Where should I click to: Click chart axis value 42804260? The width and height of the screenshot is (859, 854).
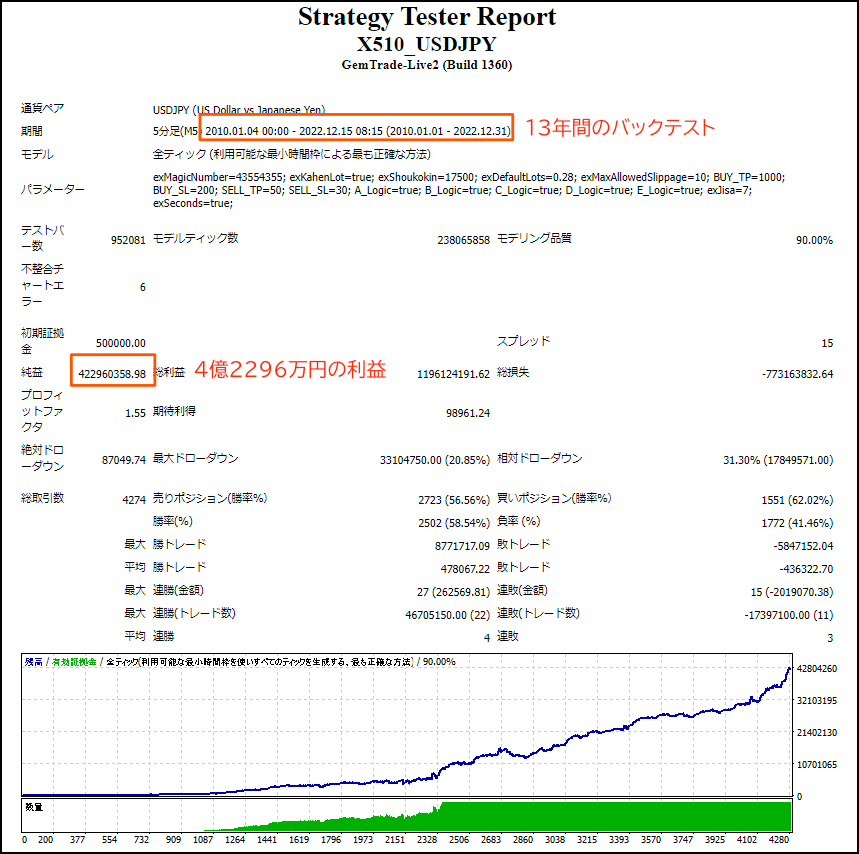click(x=817, y=669)
